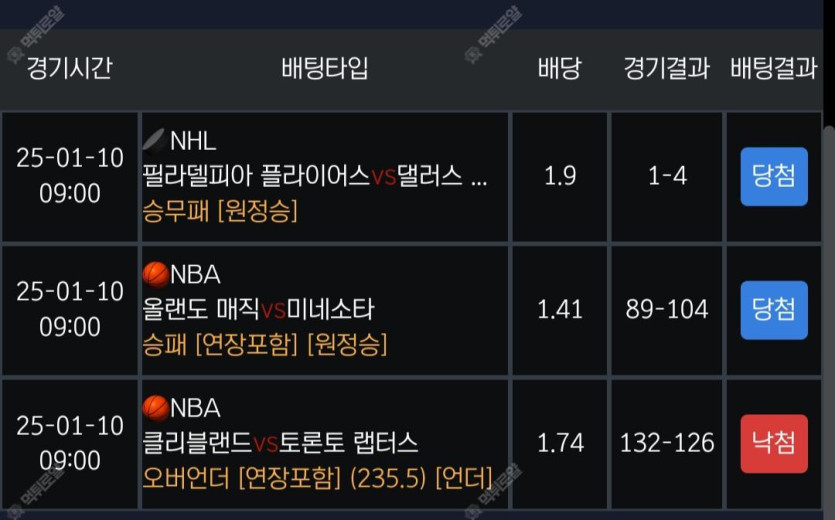Image resolution: width=835 pixels, height=520 pixels.
Task: Click the basketball icon beside Orlando Magic match
Action: (x=155, y=274)
